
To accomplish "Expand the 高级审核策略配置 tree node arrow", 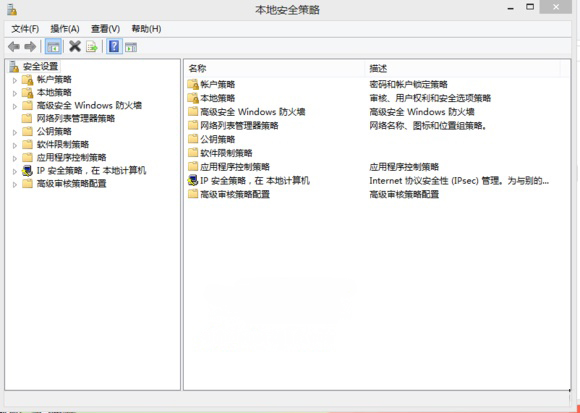I will coord(15,184).
